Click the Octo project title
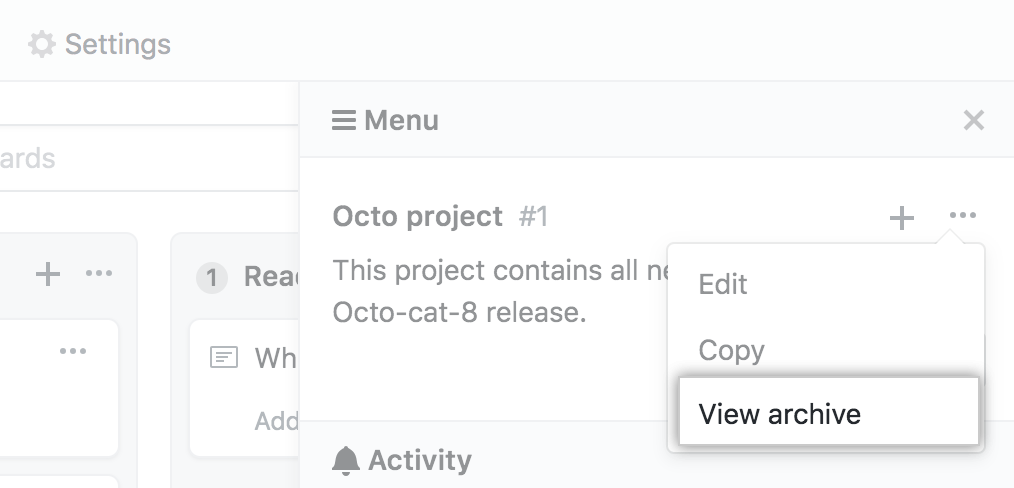Viewport: 1014px width, 488px height. pos(417,216)
